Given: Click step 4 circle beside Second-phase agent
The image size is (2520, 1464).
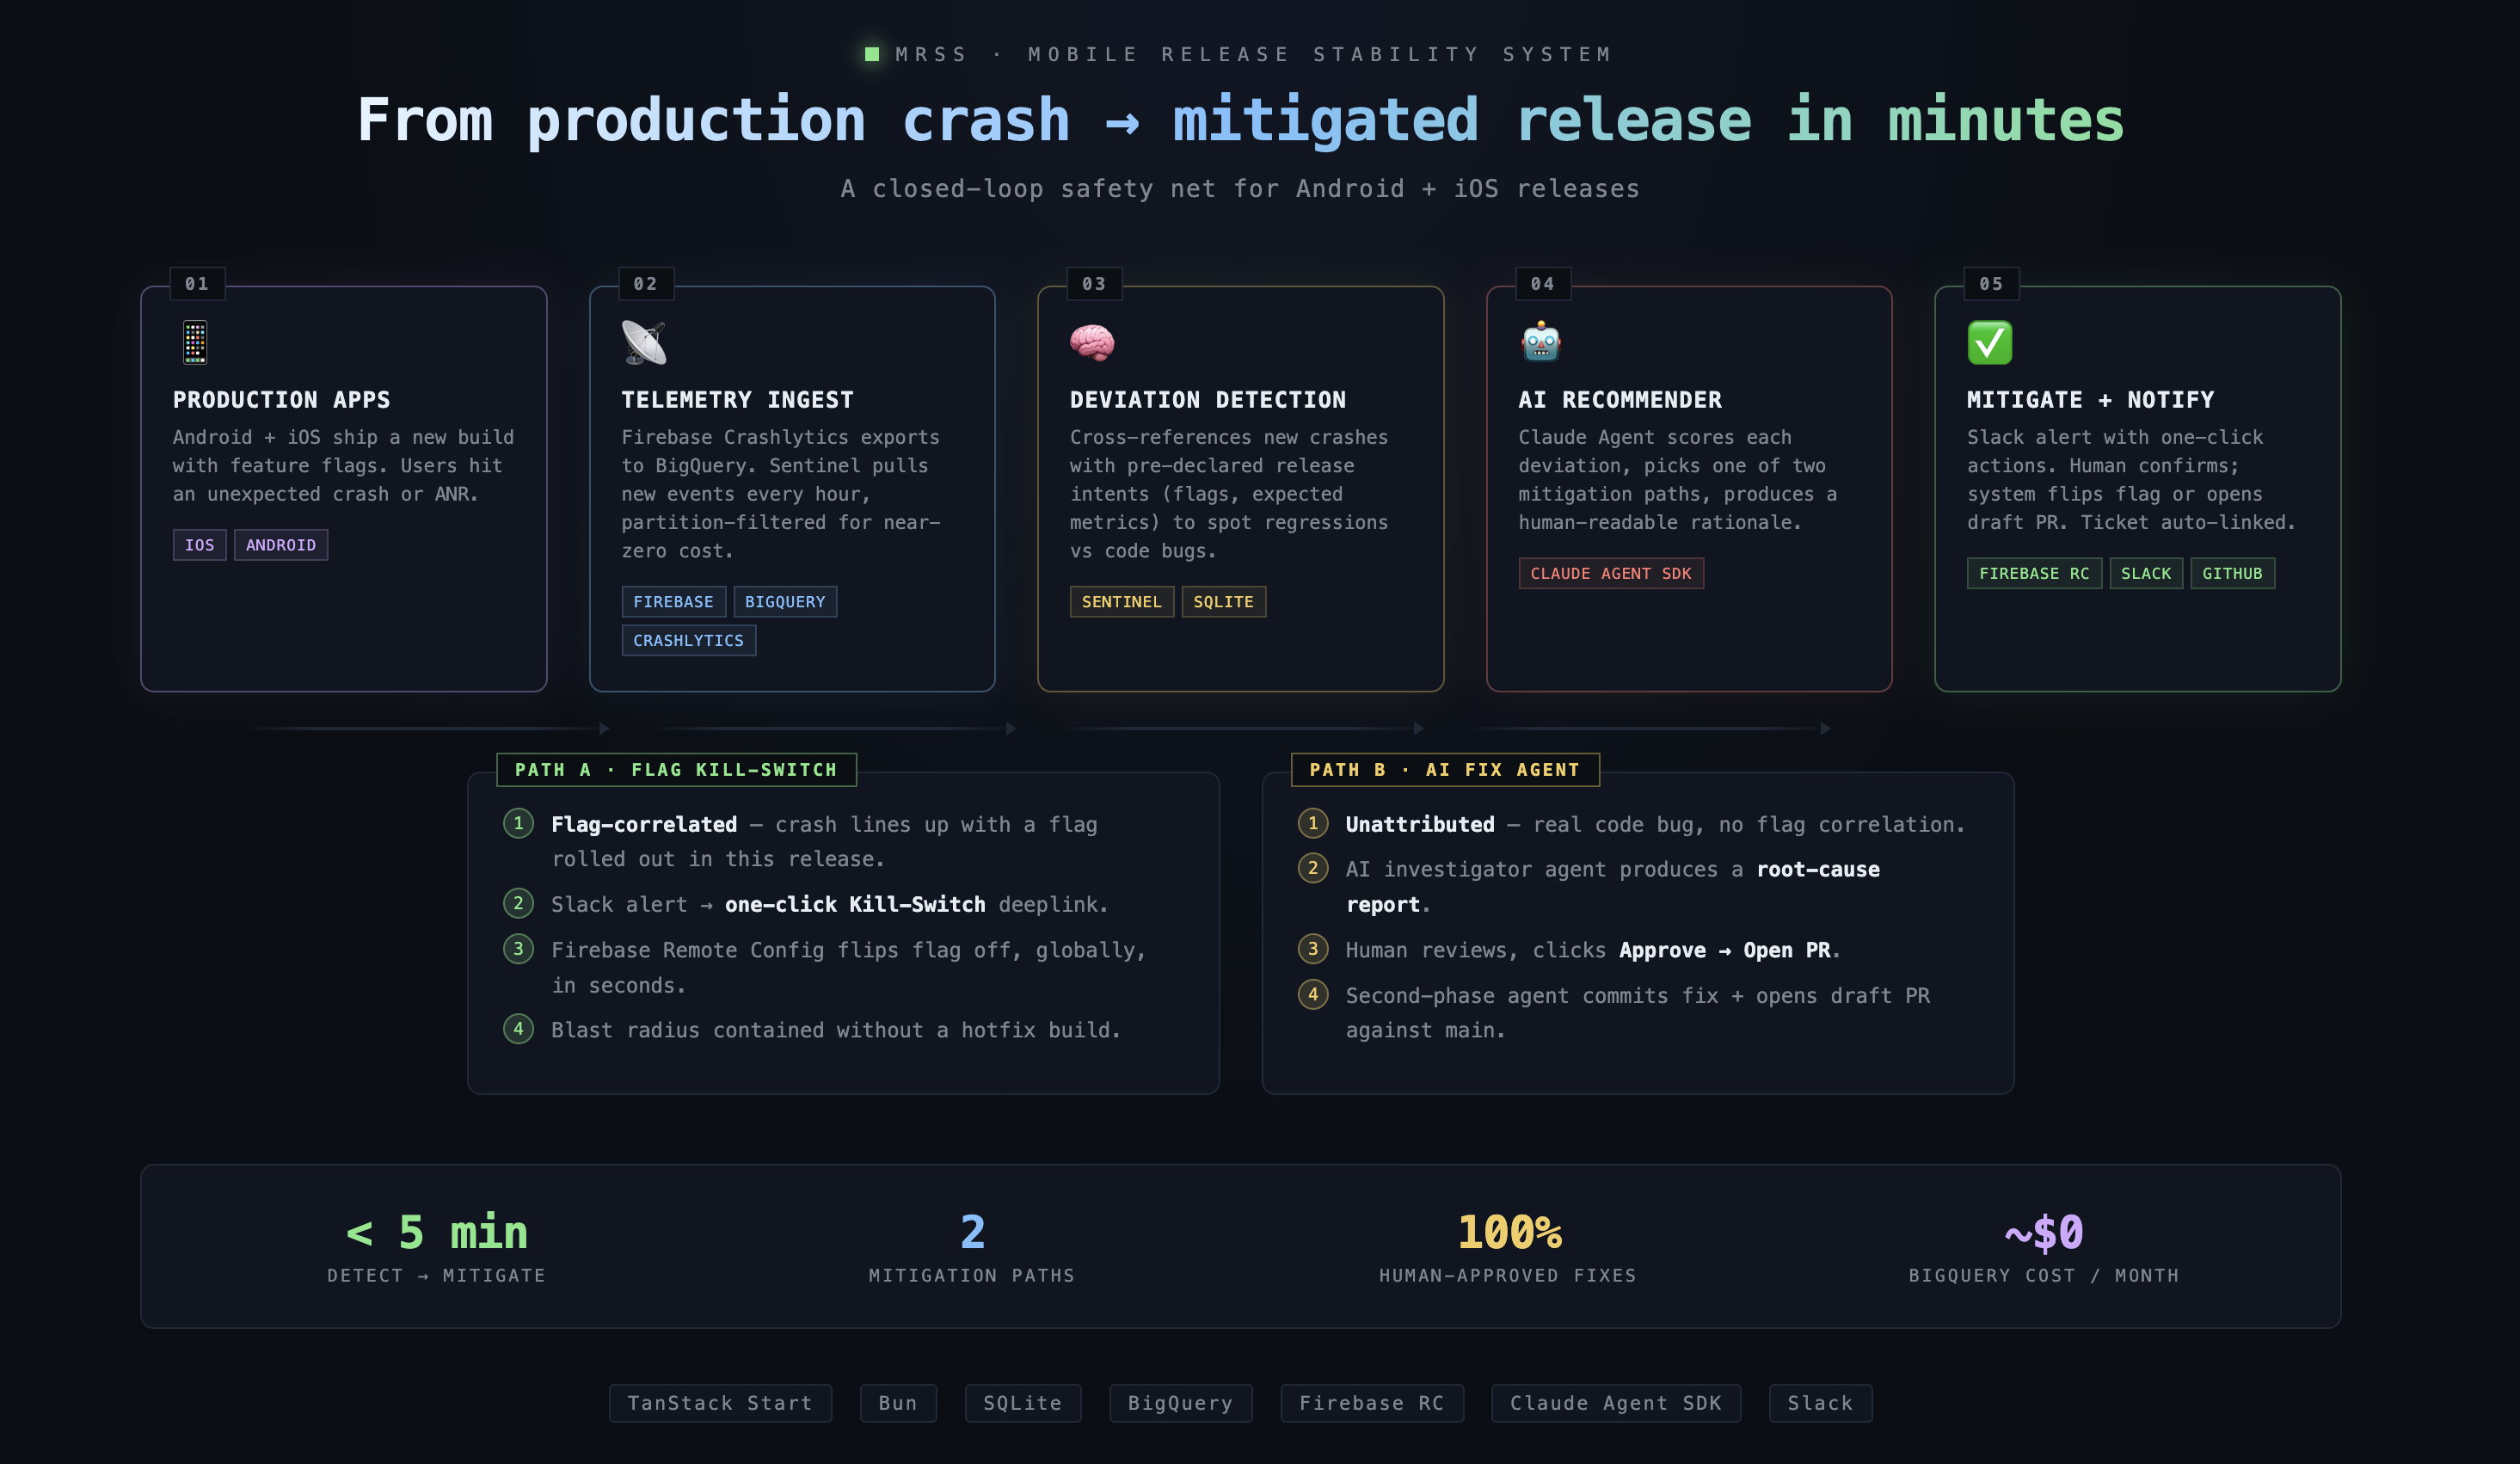Looking at the screenshot, I should click(x=1313, y=994).
